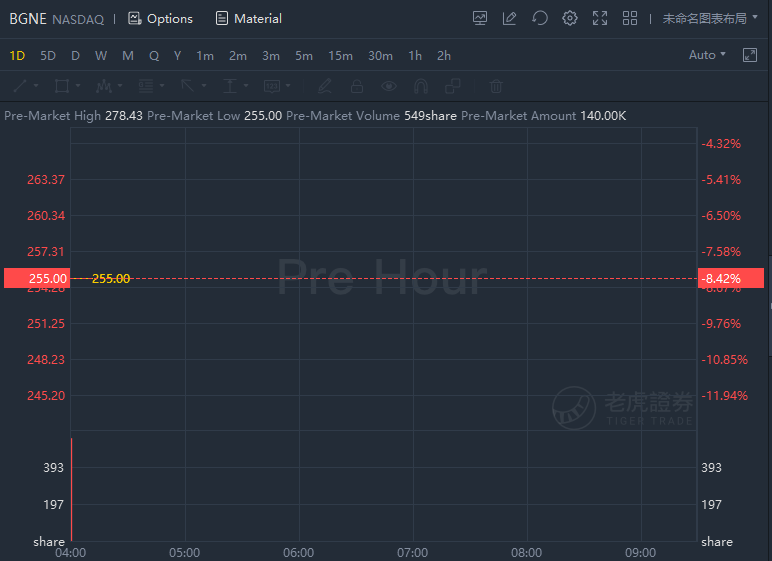This screenshot has width=772, height=561.
Task: Click the red 255.00 price axis label
Action: tap(37, 278)
